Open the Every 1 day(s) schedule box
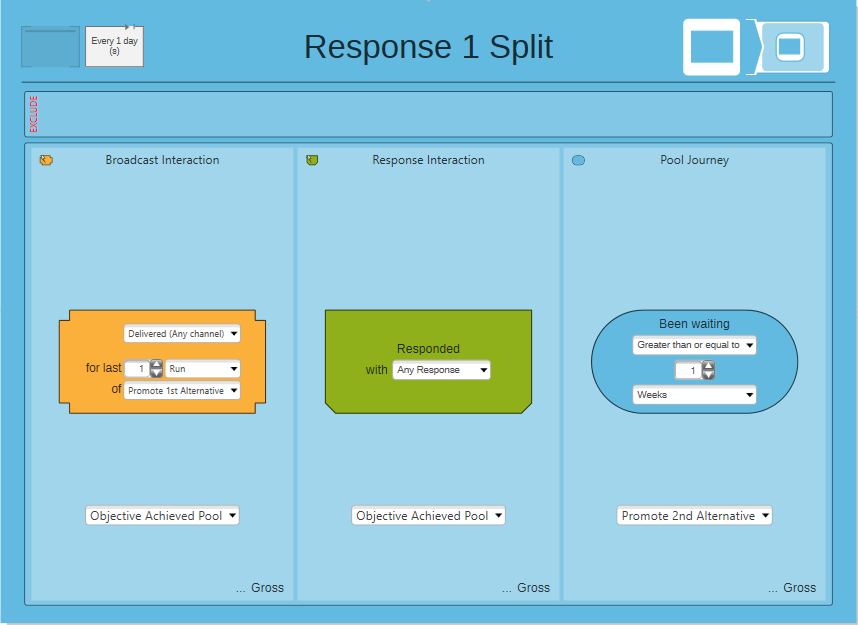 [114, 47]
